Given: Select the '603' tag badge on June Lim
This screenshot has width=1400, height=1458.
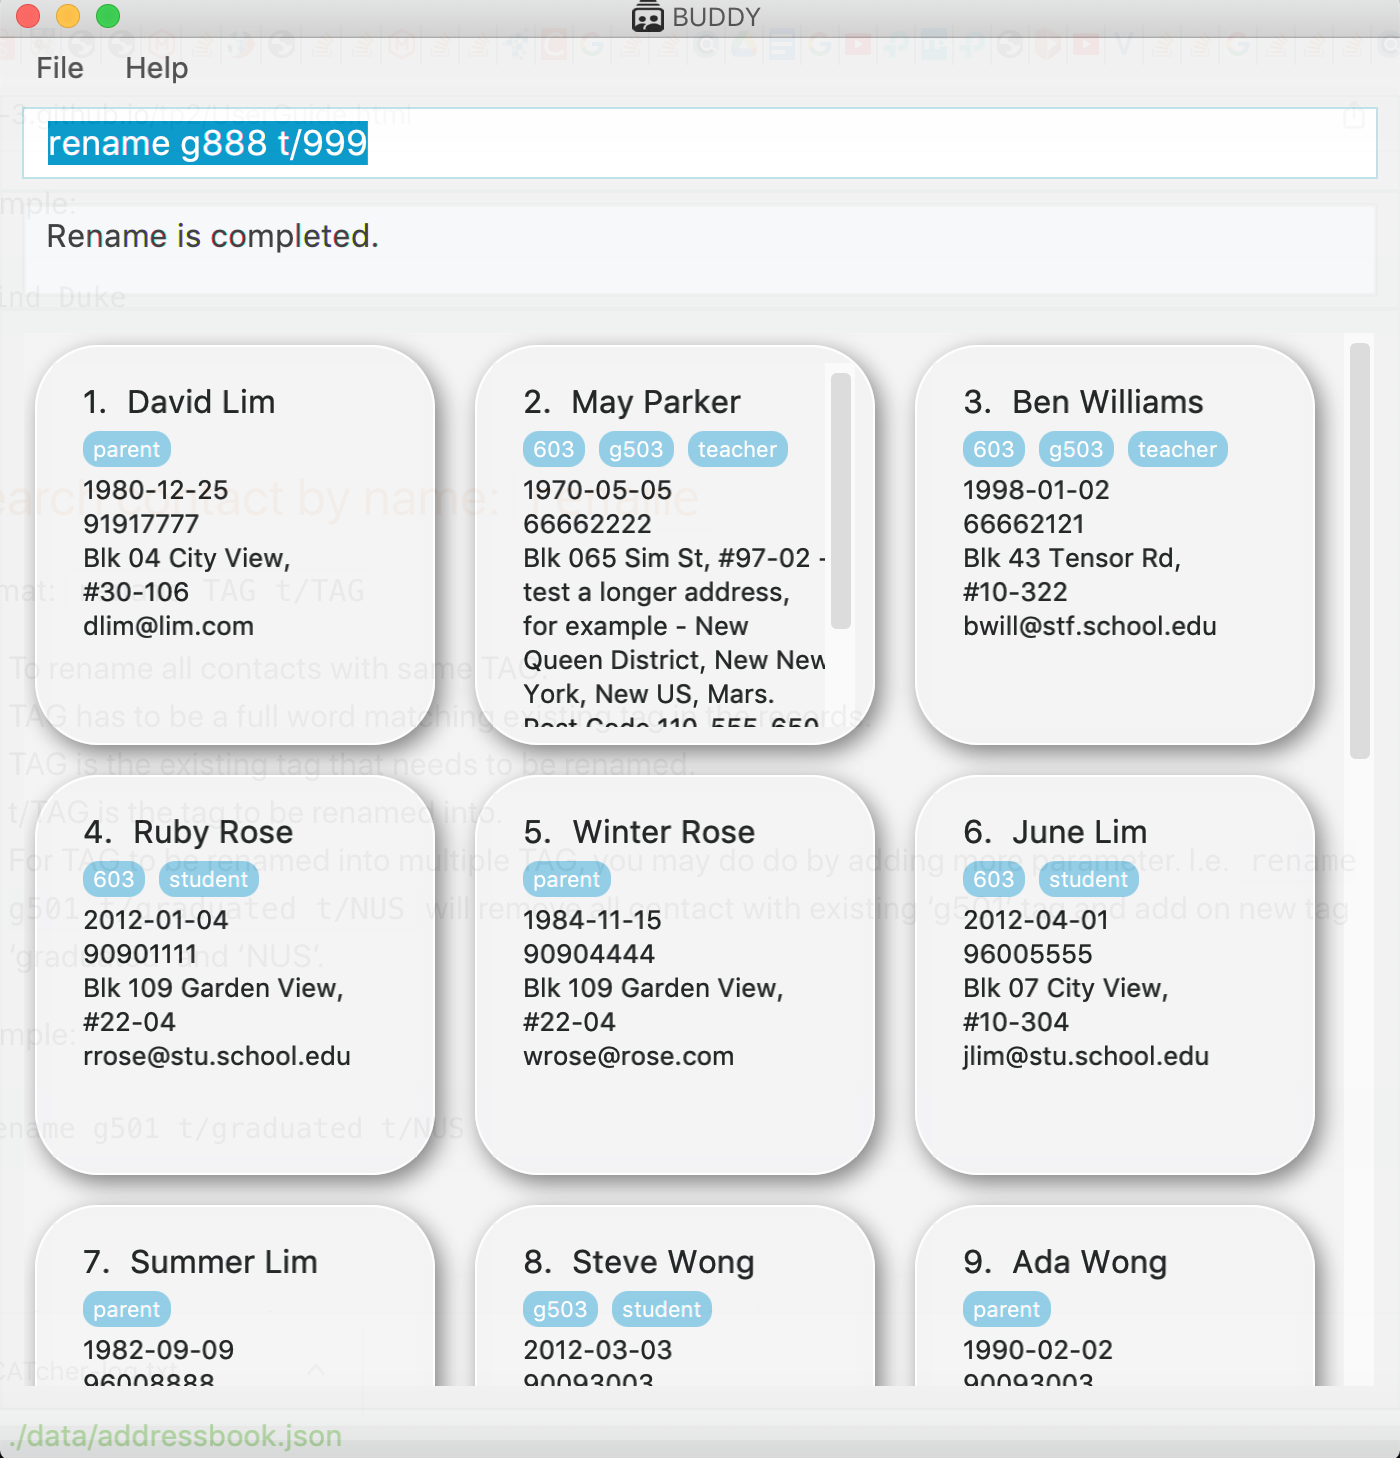Looking at the screenshot, I should [993, 879].
